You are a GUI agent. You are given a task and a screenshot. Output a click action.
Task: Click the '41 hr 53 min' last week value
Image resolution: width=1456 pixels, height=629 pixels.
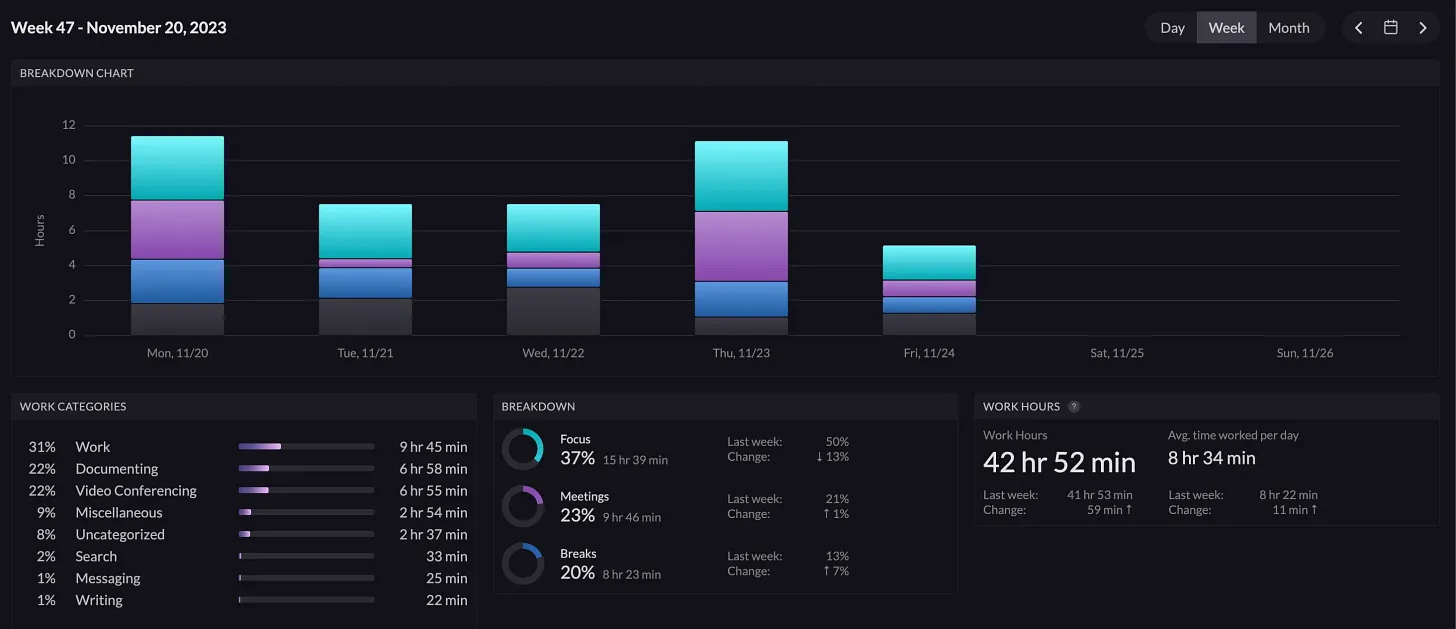pyautogui.click(x=1100, y=495)
